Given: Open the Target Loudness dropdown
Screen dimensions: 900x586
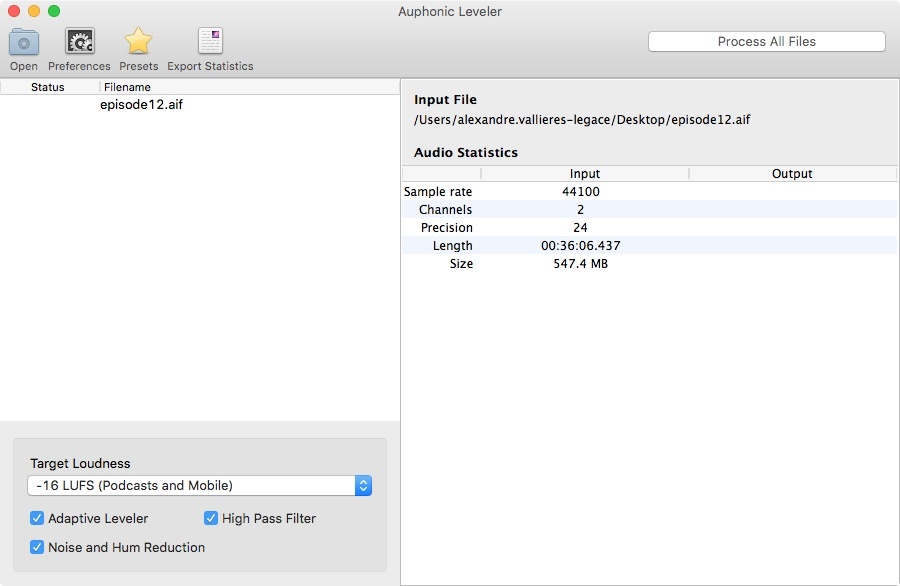Looking at the screenshot, I should tap(200, 486).
